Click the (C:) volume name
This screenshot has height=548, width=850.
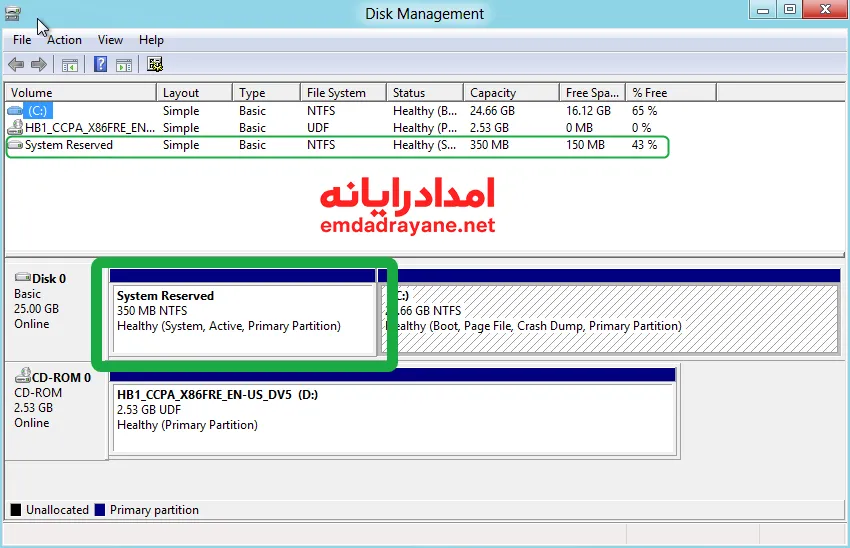coord(38,111)
